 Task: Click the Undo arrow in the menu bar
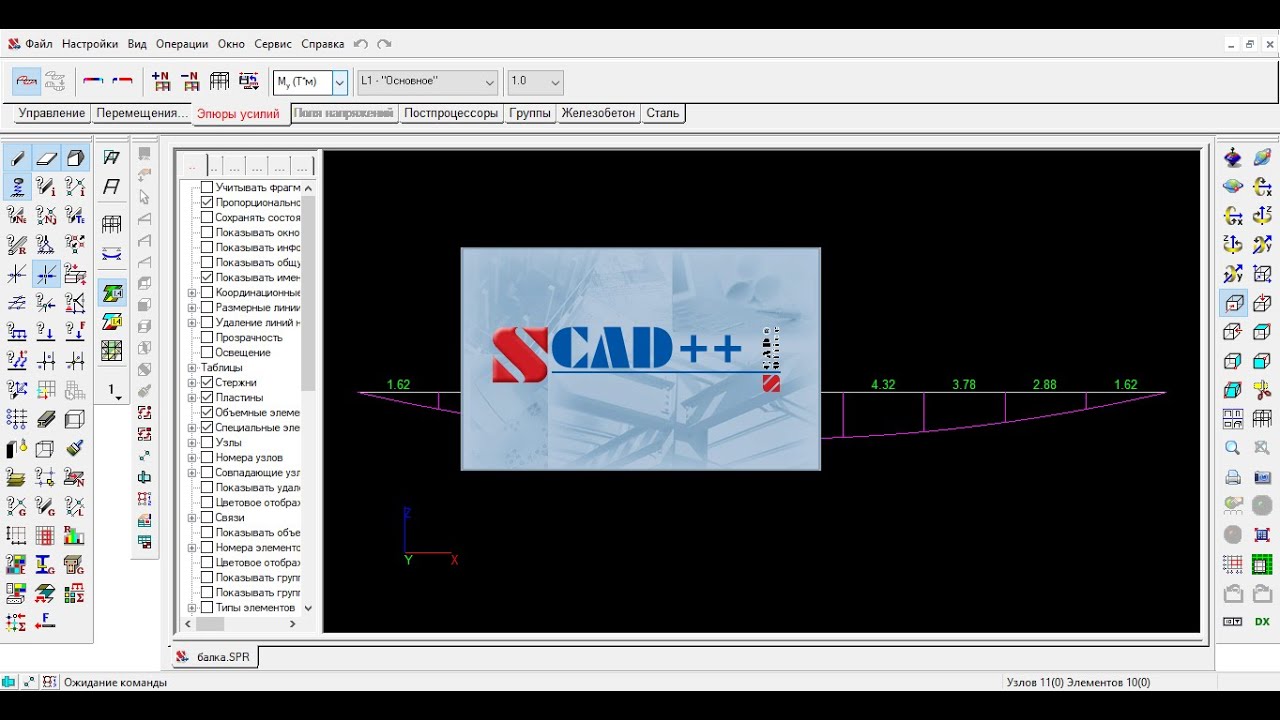coord(361,44)
